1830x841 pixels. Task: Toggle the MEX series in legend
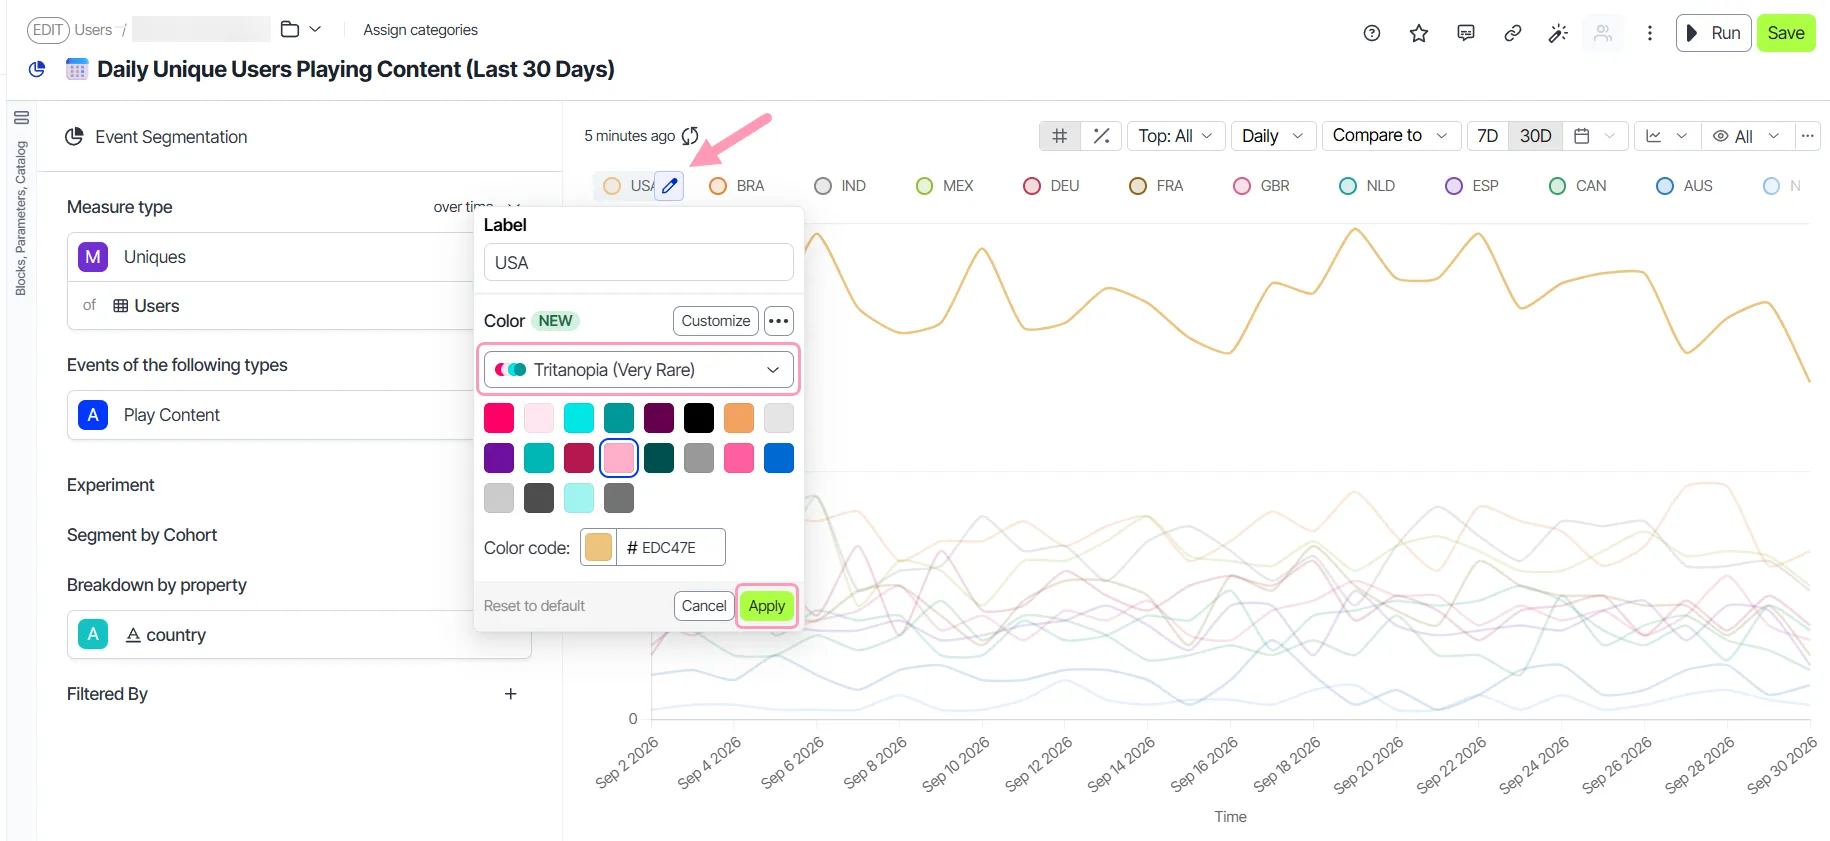945,186
